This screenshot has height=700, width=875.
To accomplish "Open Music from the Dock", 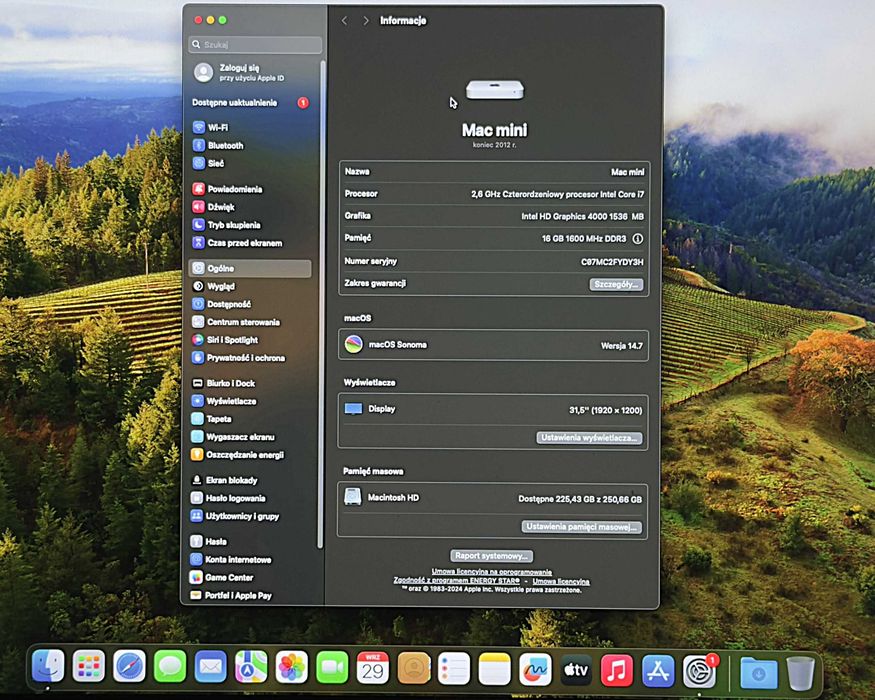I will point(617,670).
